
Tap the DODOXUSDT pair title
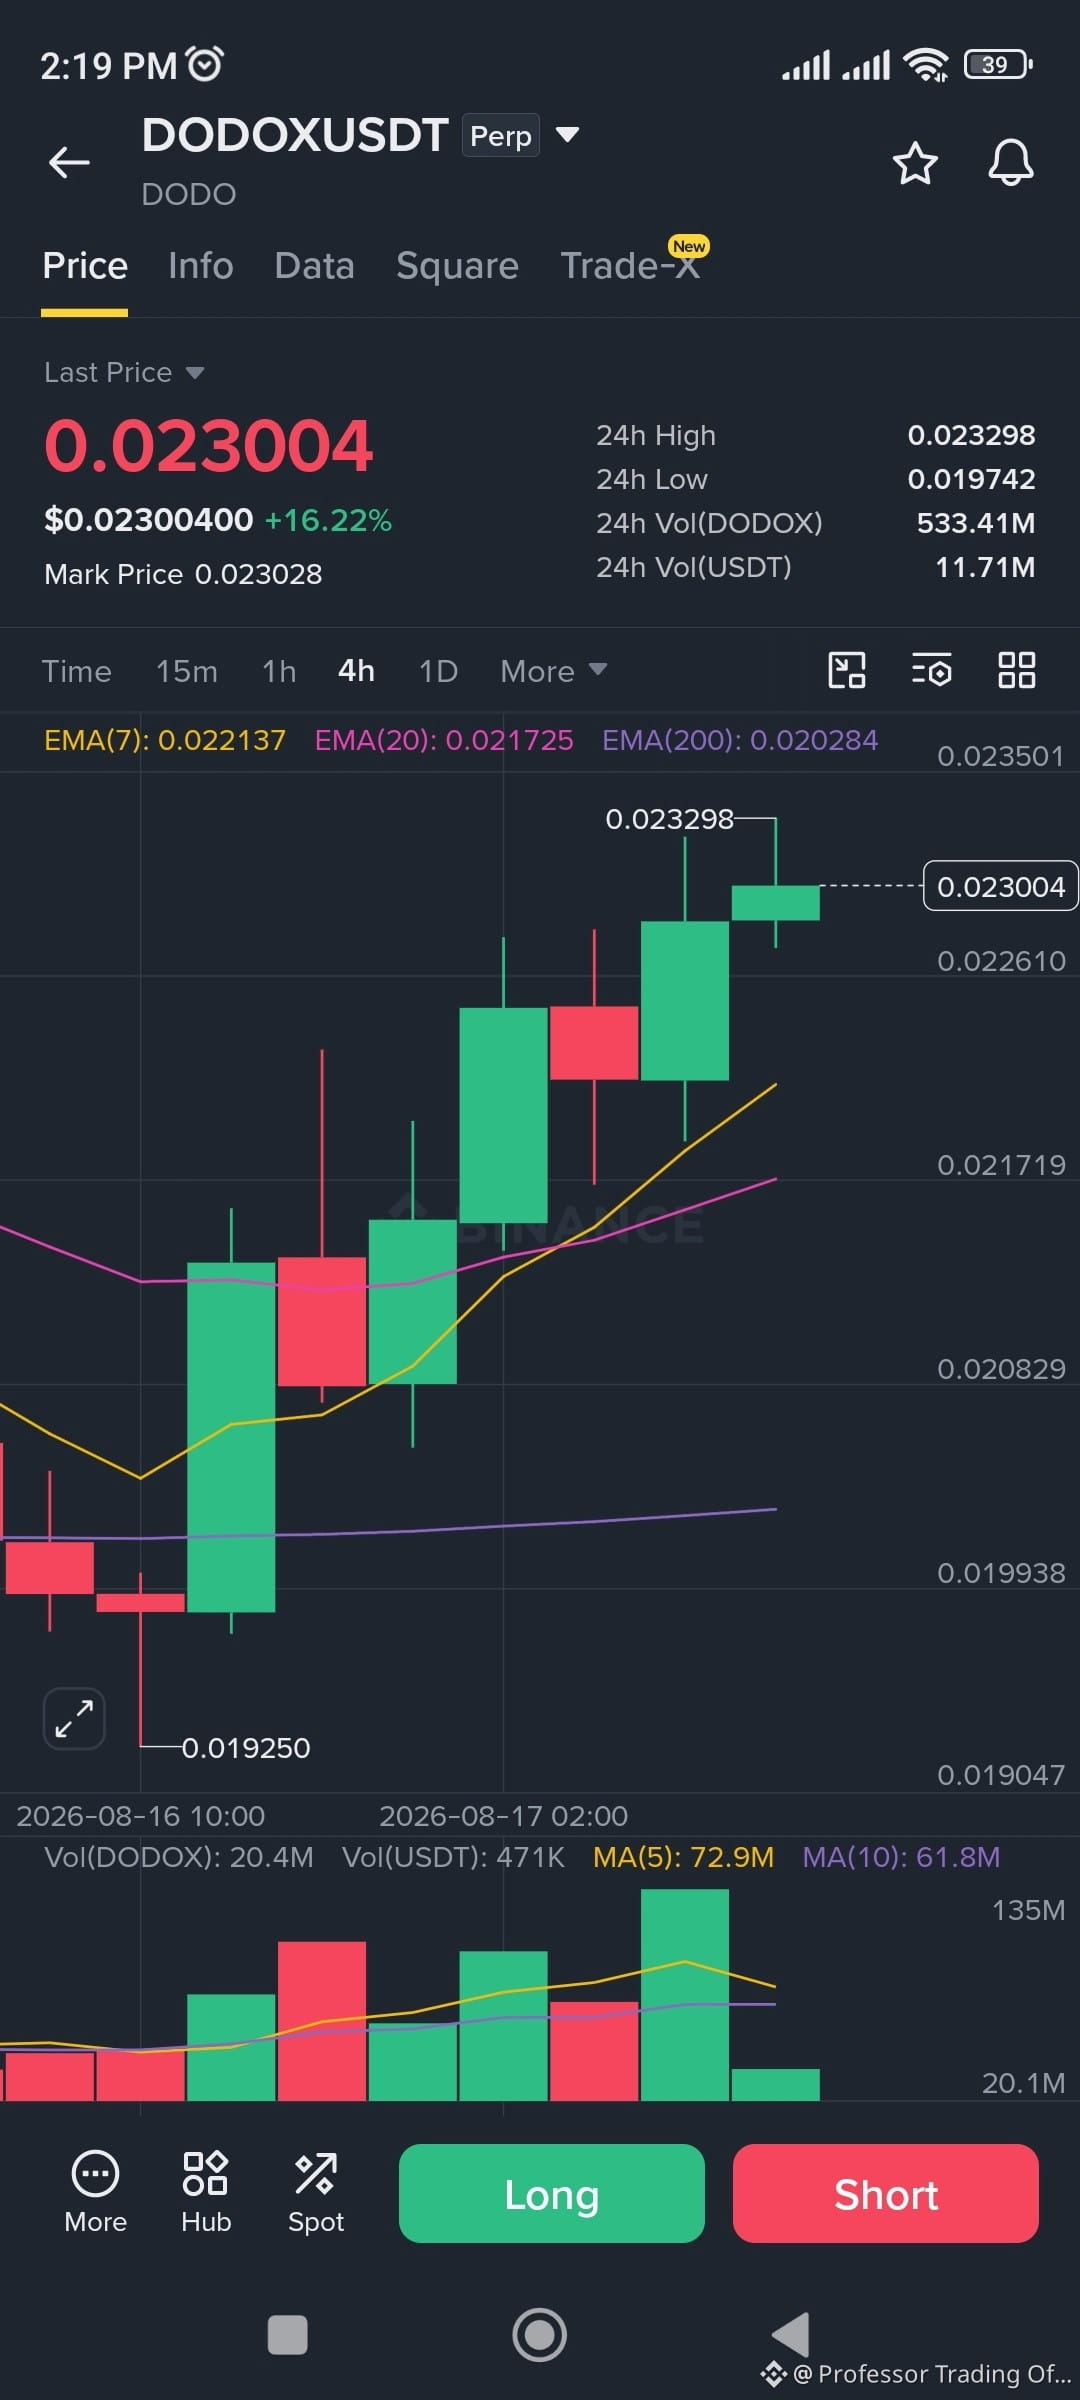(295, 135)
